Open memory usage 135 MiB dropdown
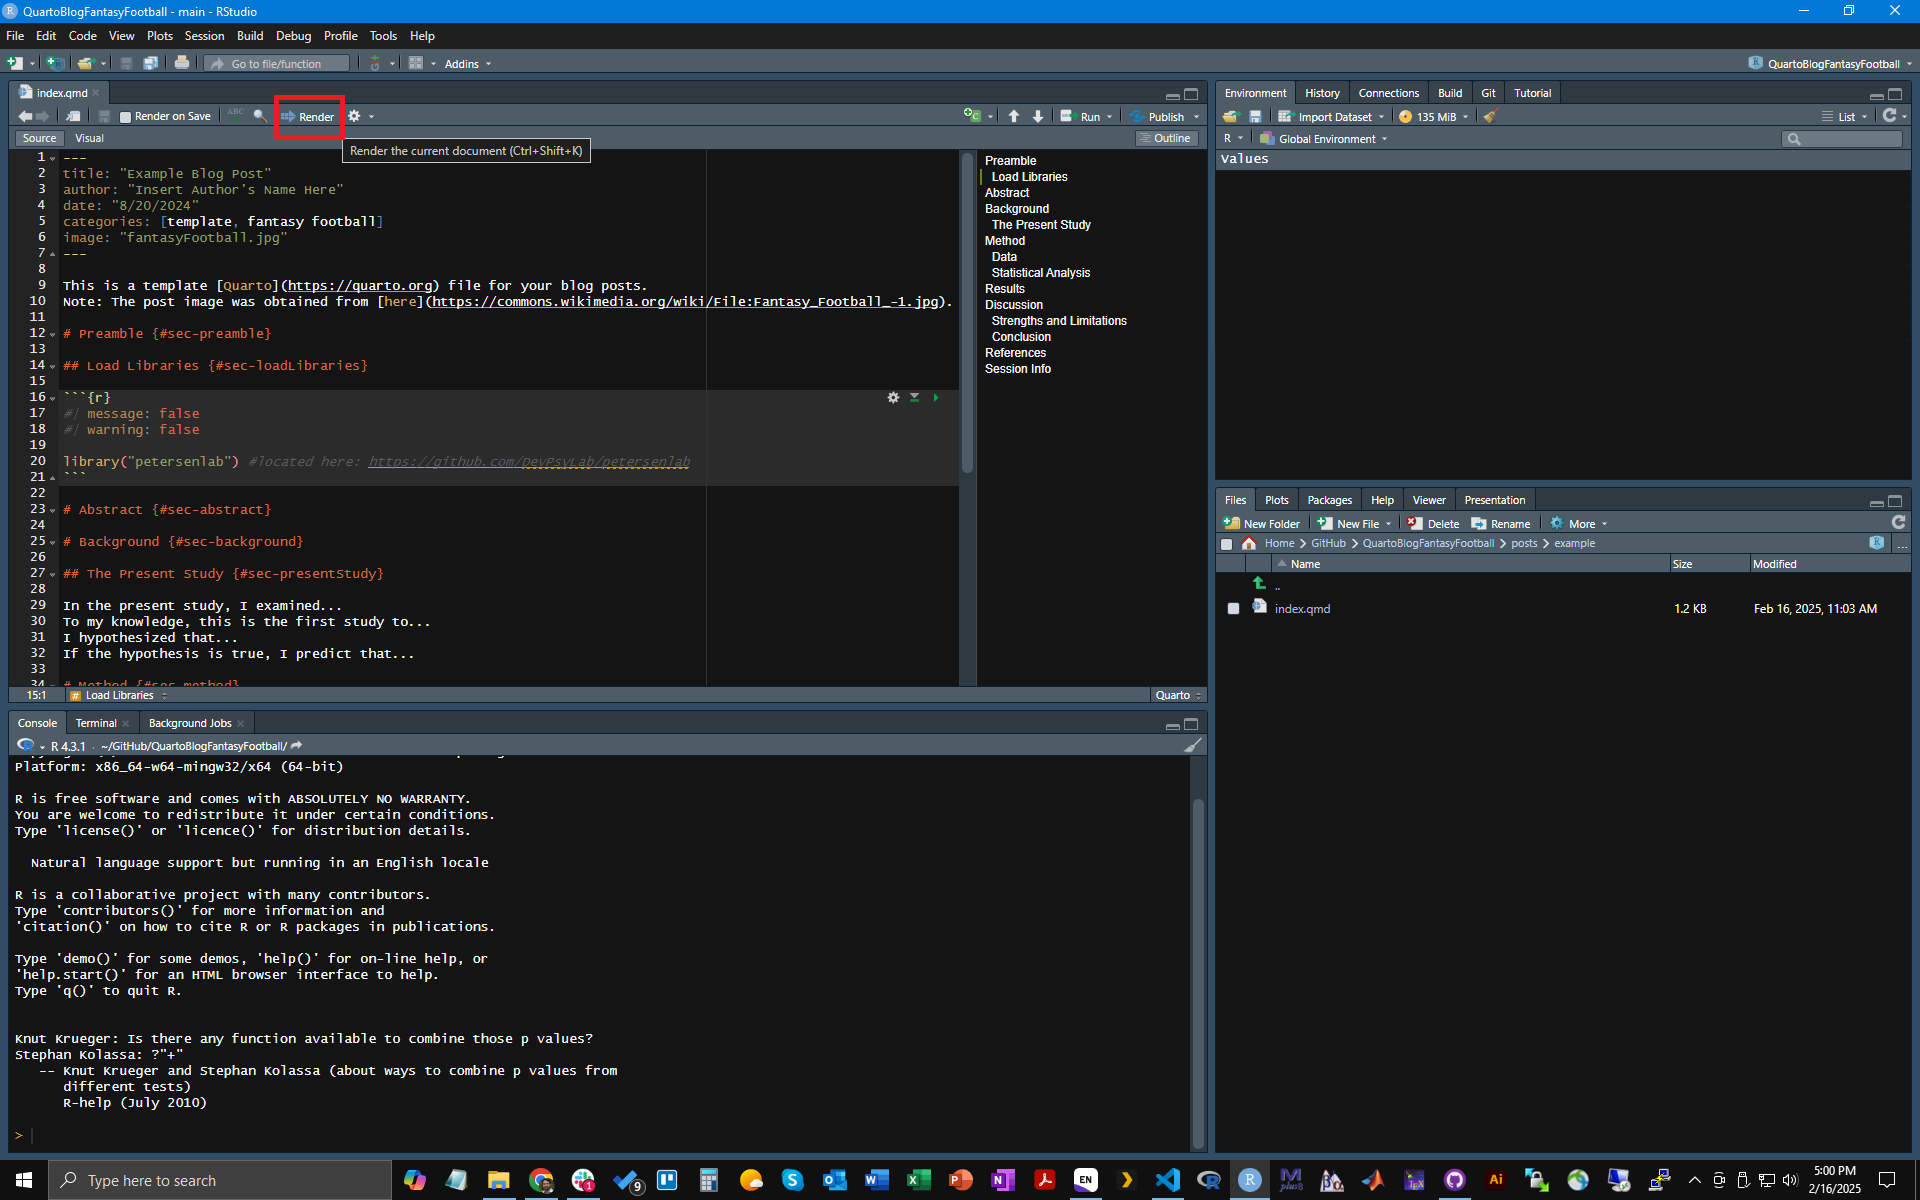1920x1200 pixels. [1434, 116]
